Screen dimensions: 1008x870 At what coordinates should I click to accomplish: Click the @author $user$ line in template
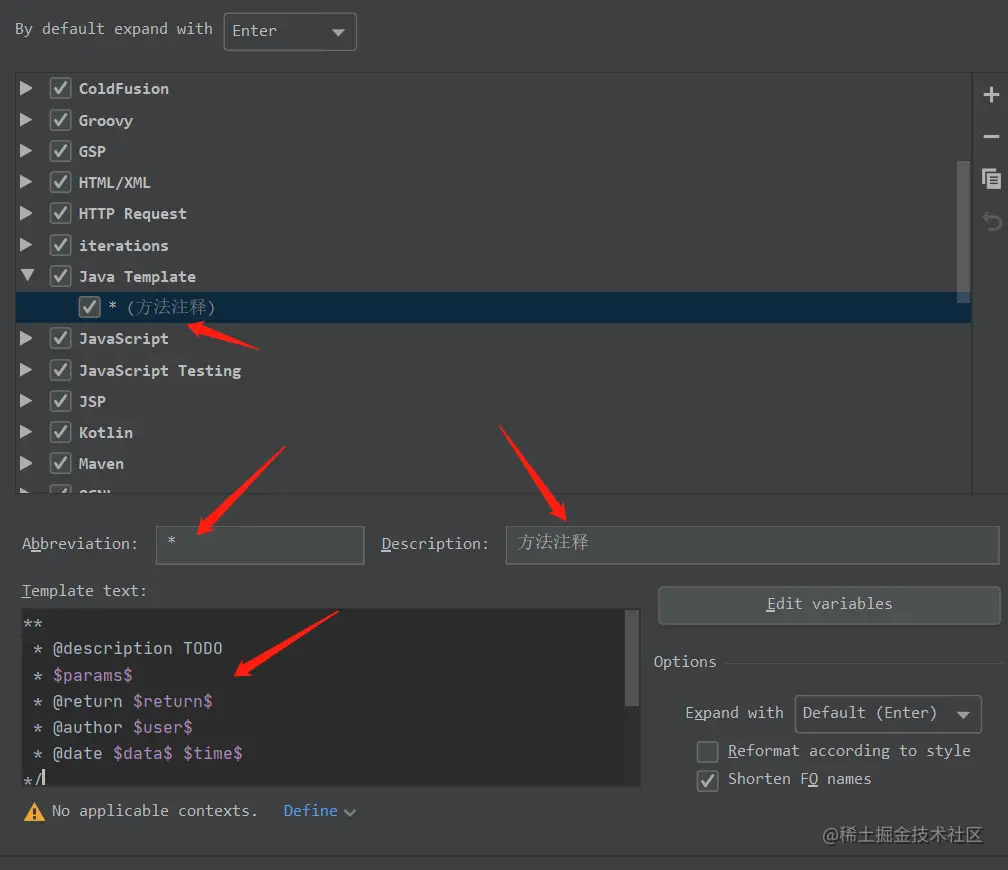point(122,728)
